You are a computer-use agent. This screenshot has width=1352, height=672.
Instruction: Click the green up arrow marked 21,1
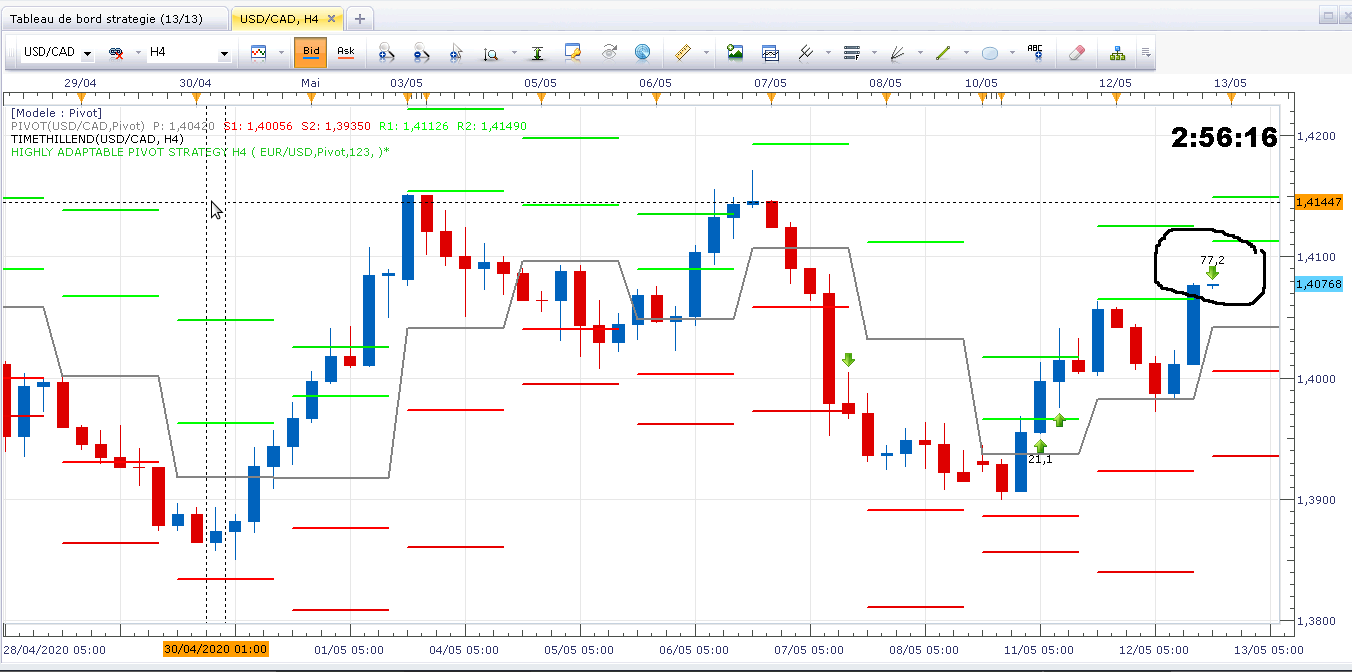[1040, 446]
